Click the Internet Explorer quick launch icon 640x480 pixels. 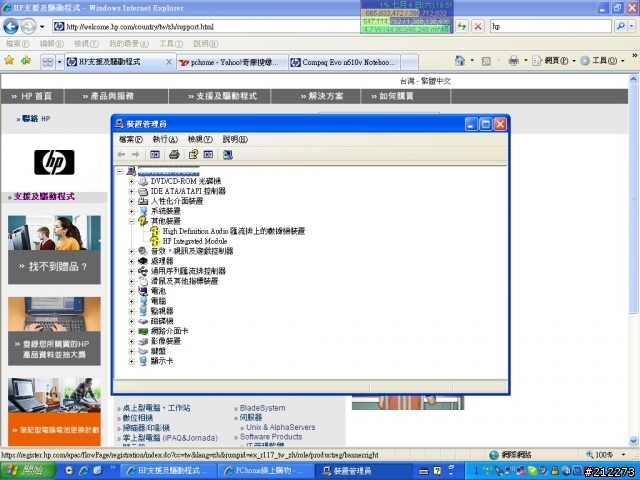click(84, 471)
